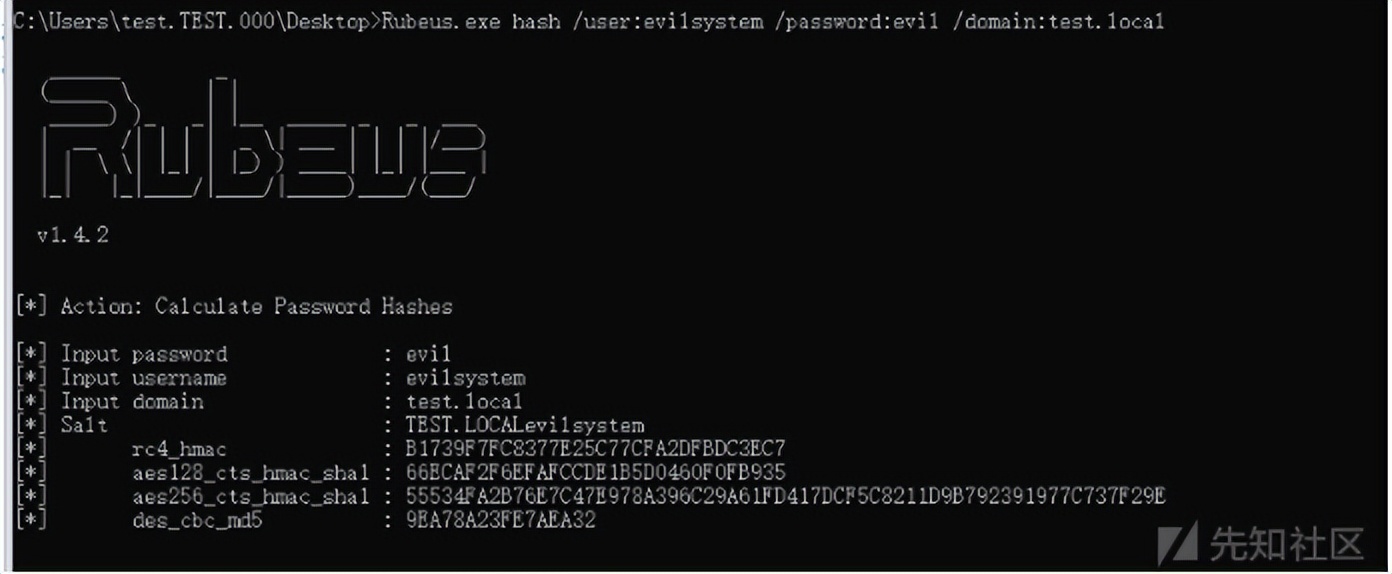Click the v1.4.2 version text
Screen dimensions: 1392x574
73,236
